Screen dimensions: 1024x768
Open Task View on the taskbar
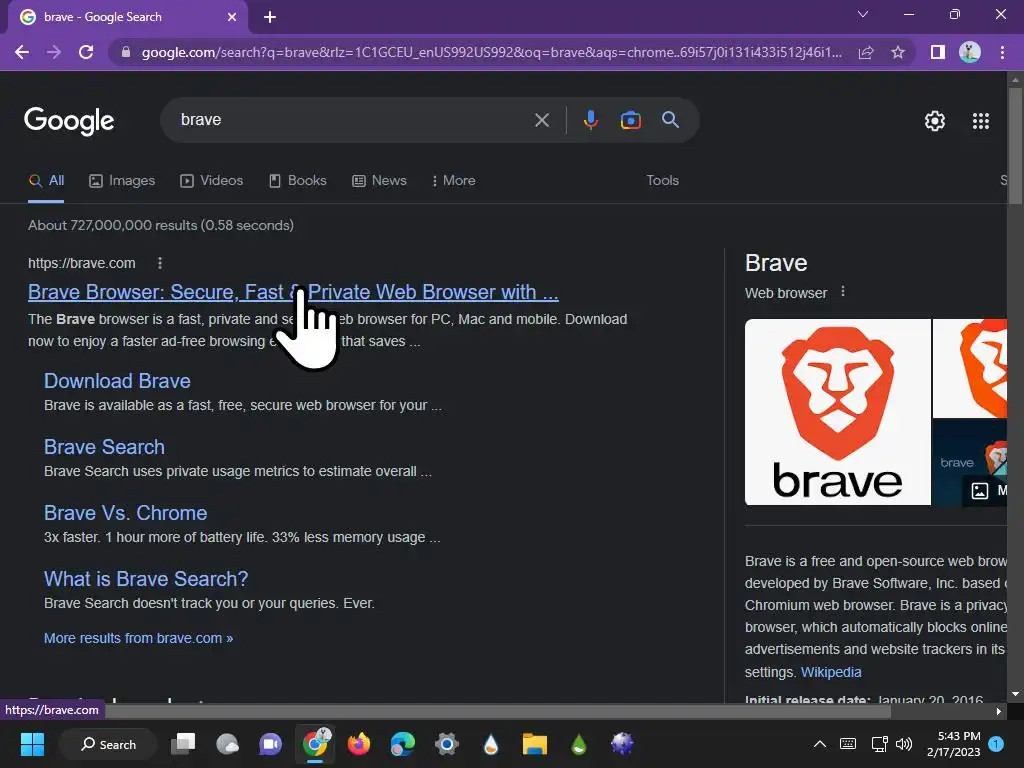pyautogui.click(x=183, y=744)
